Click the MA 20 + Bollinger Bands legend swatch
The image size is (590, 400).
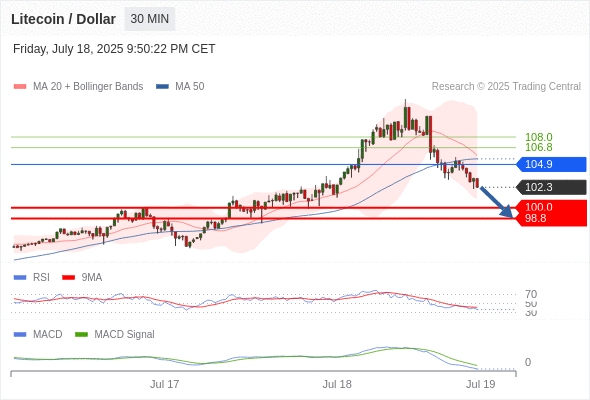point(20,87)
